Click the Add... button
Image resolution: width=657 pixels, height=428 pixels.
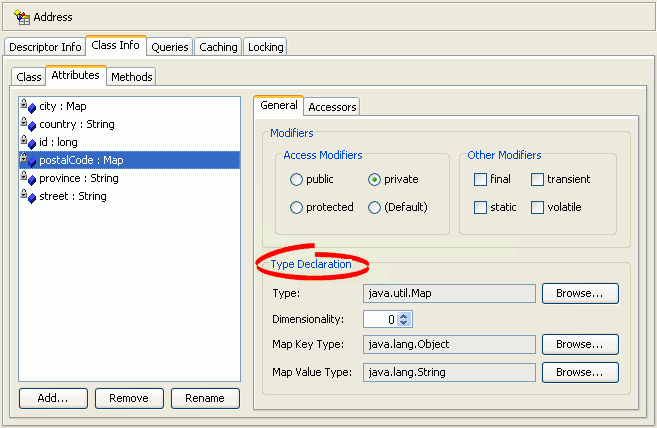(53, 398)
